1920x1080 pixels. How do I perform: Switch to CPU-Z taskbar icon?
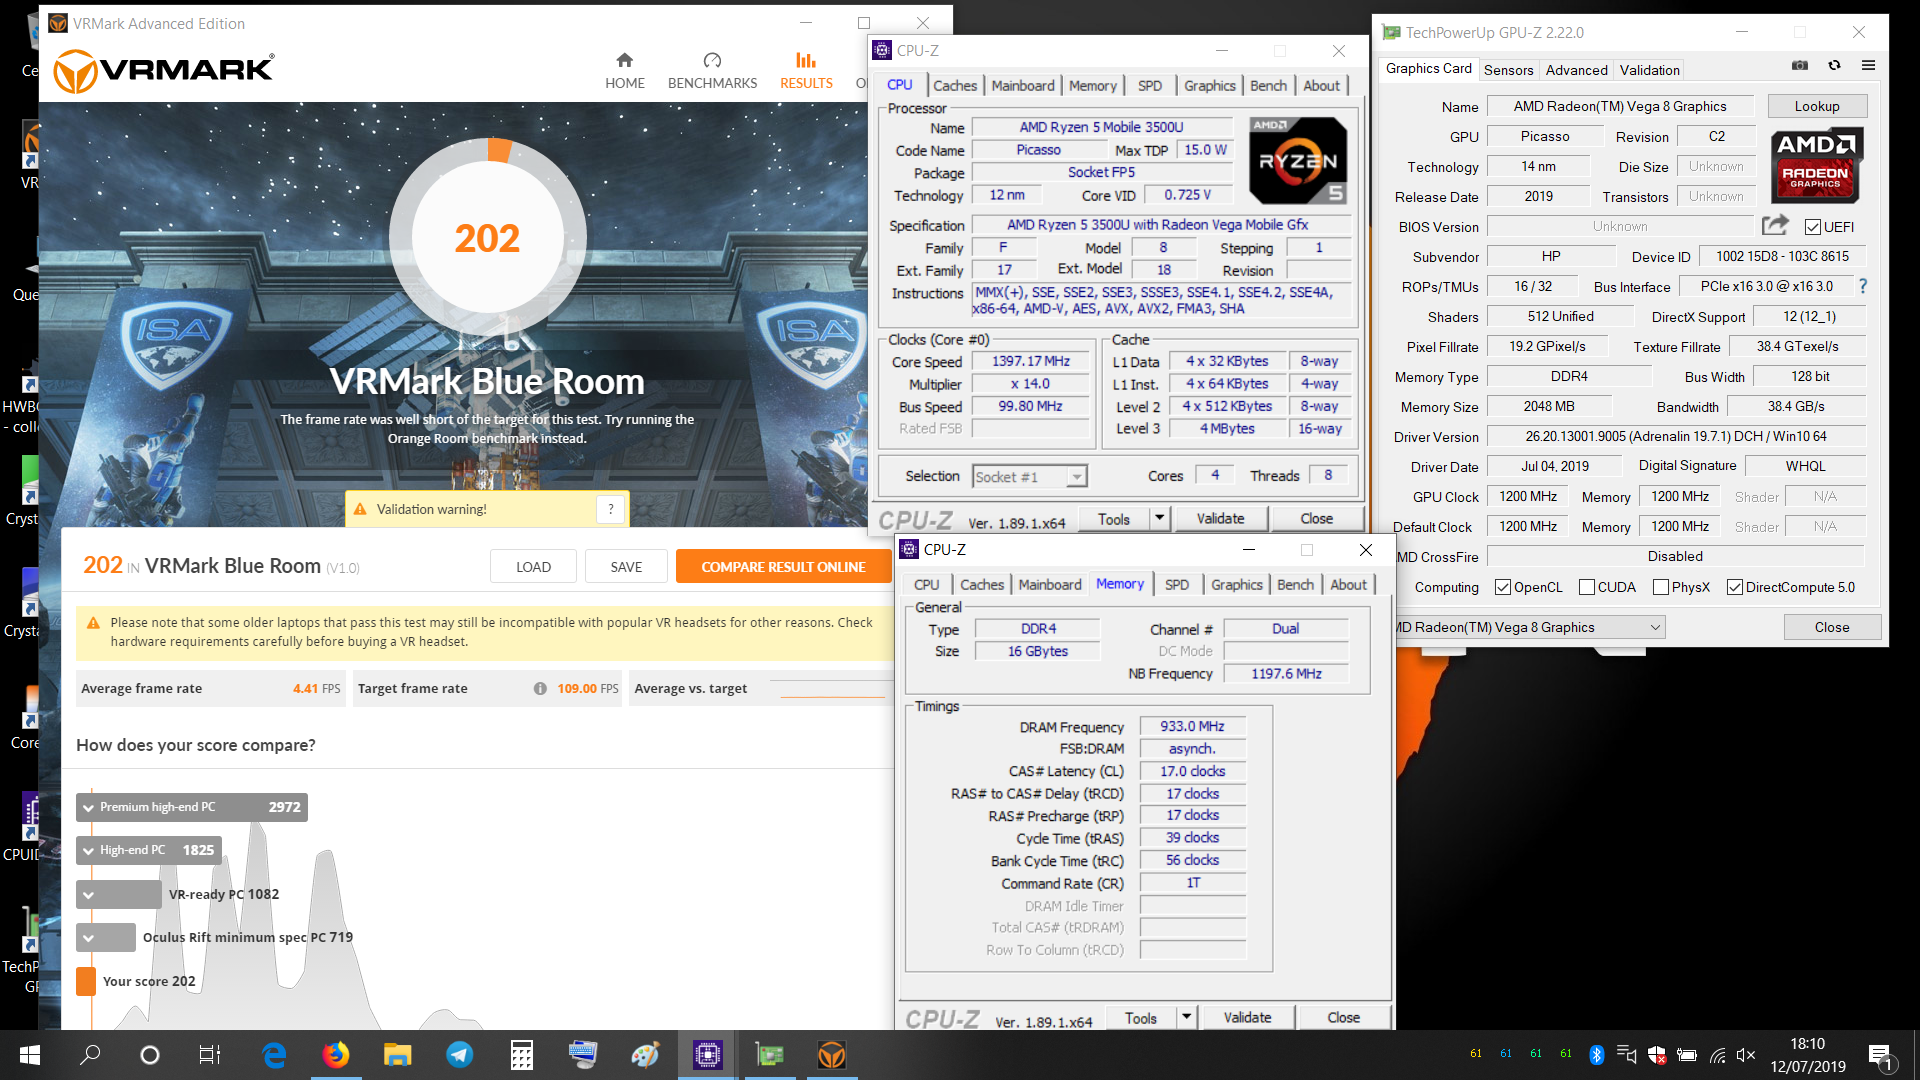point(707,1055)
